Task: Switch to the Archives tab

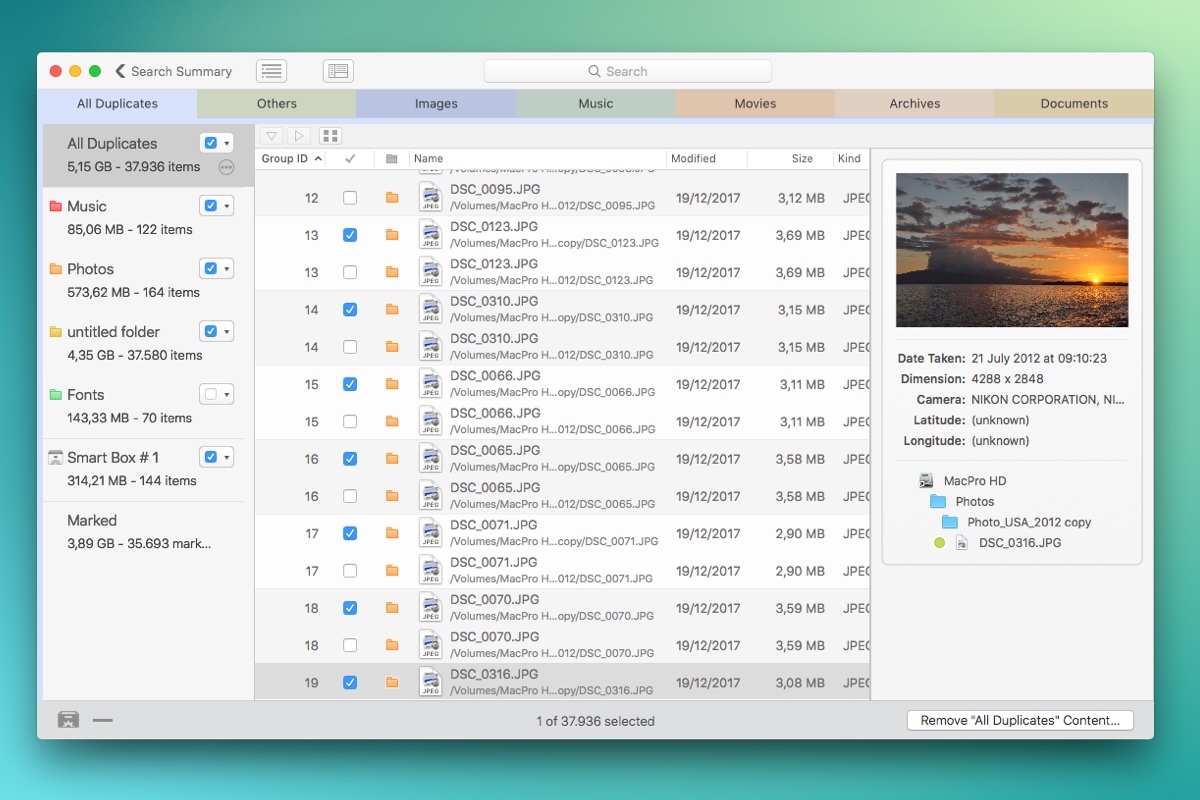Action: (915, 104)
